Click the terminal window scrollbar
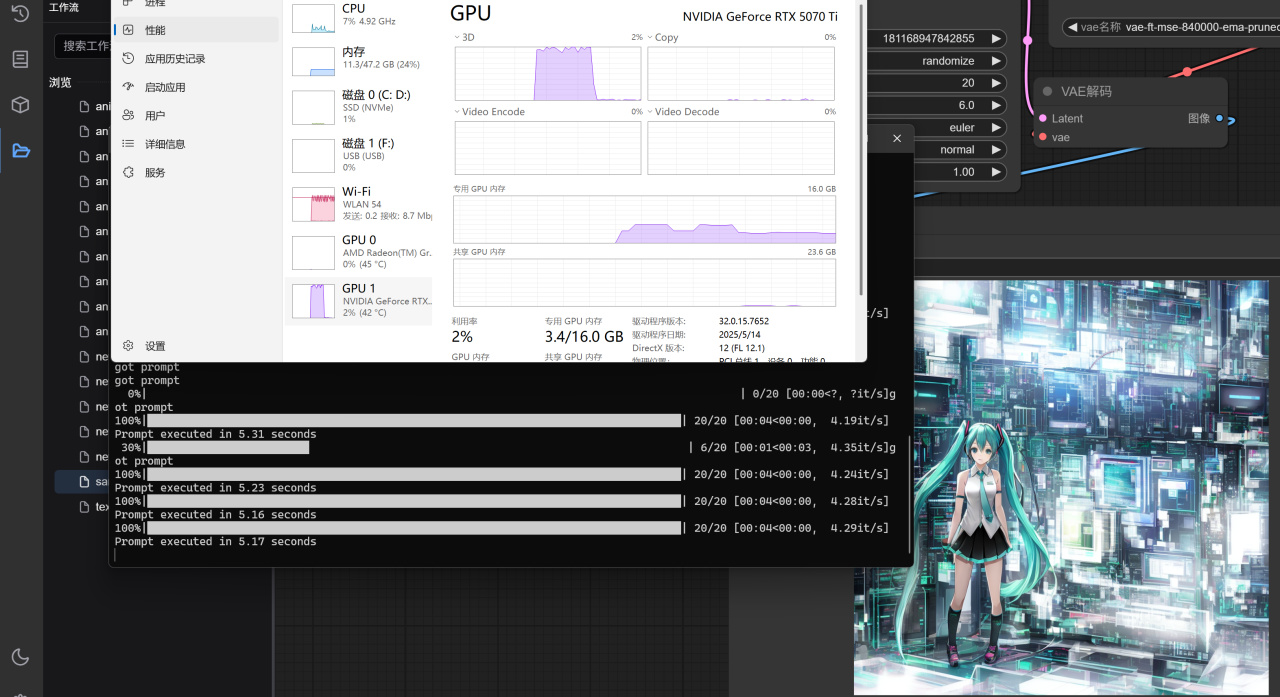The image size is (1280, 697). click(908, 495)
